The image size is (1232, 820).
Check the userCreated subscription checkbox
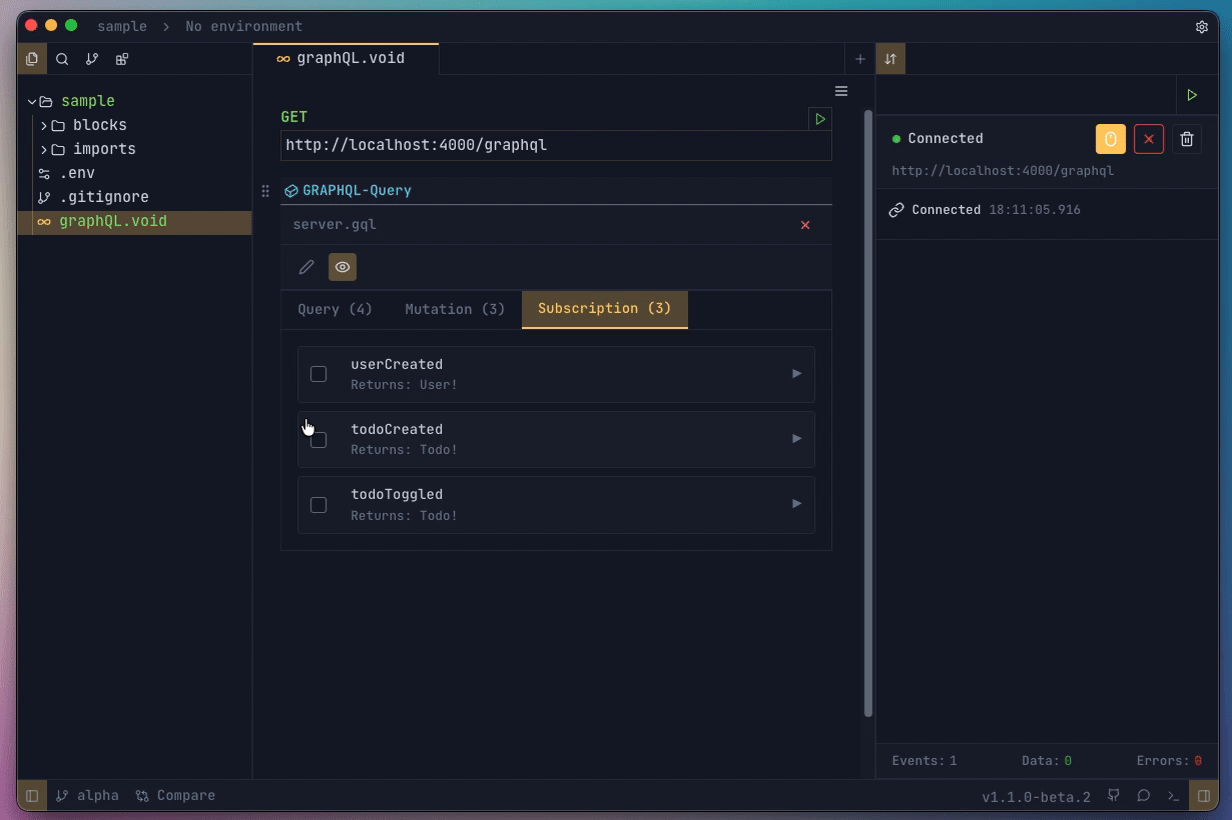(x=318, y=373)
